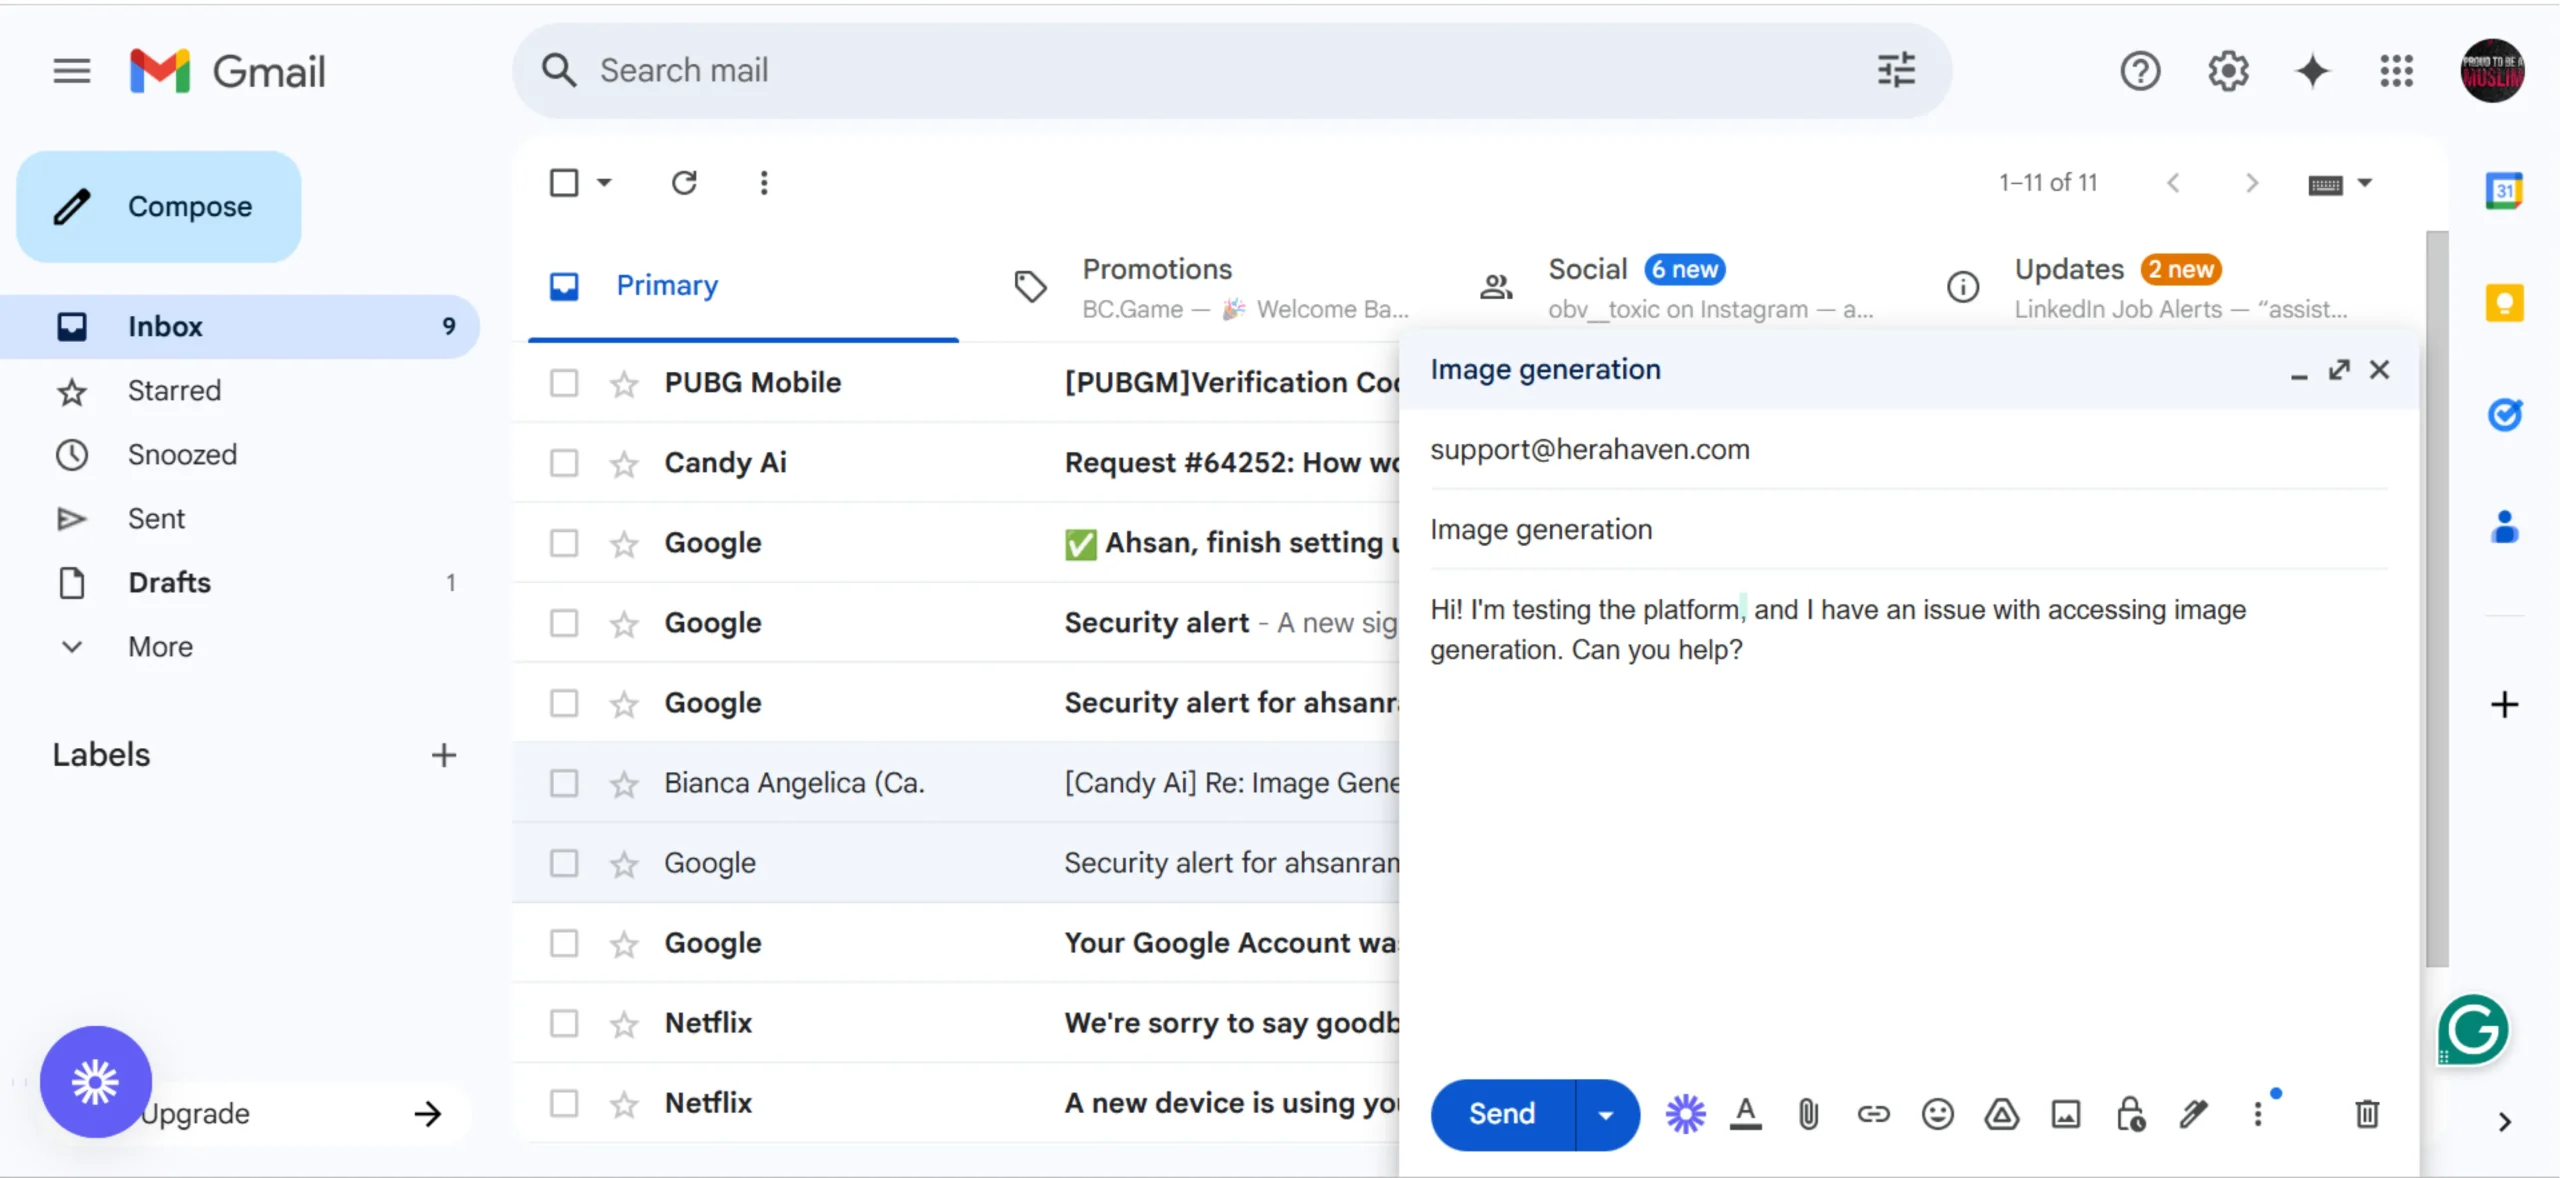Open the Google apps grid
Screen dimensions: 2560x1178
2396,71
